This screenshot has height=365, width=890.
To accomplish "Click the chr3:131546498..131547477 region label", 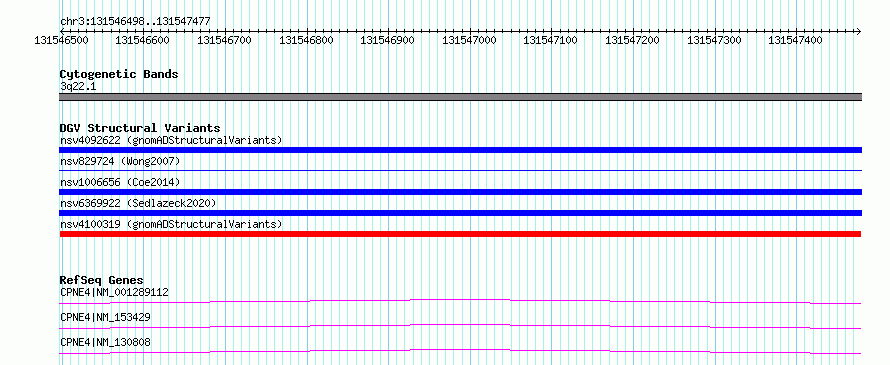I will [x=135, y=21].
